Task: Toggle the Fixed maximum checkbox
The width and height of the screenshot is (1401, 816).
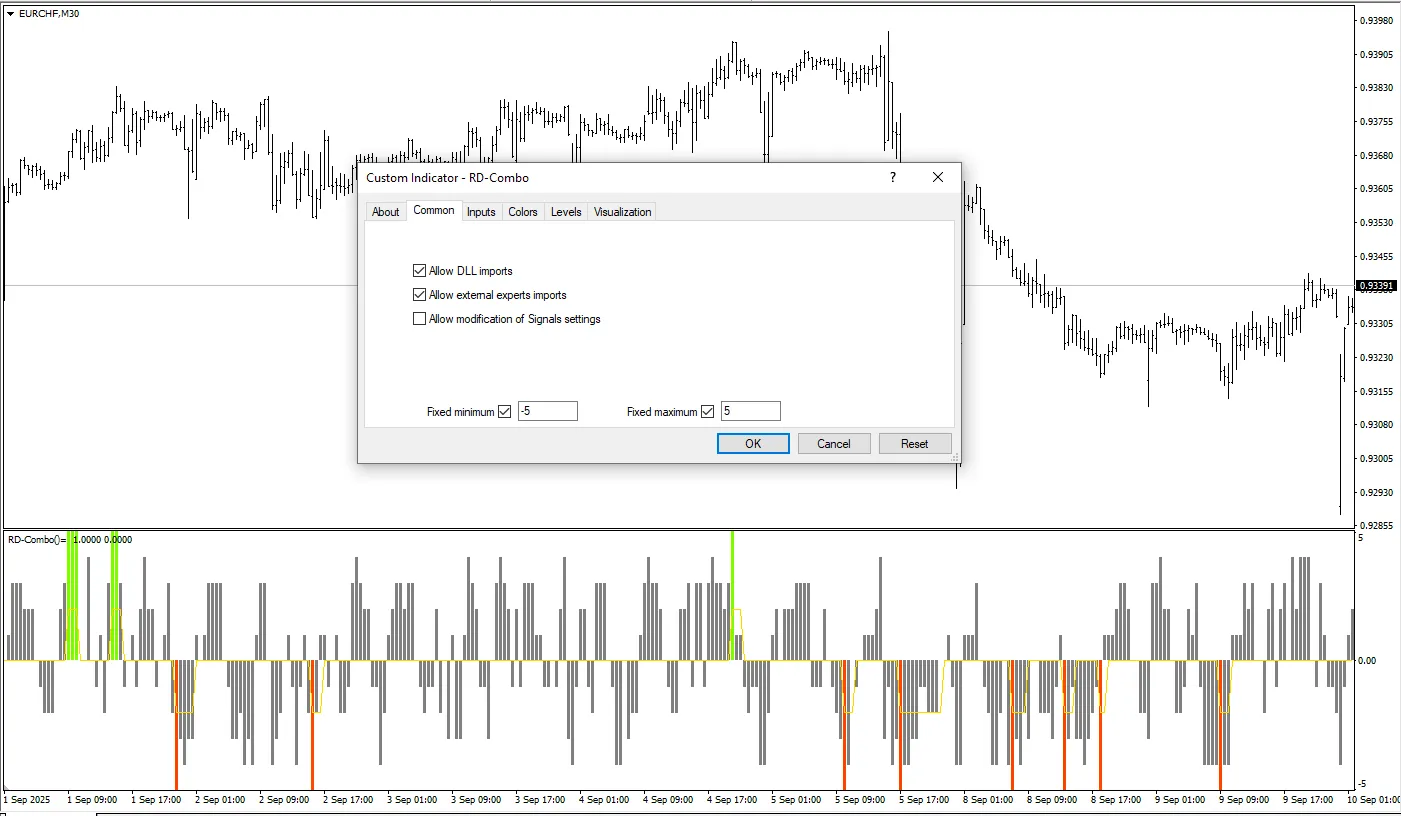Action: (x=708, y=411)
